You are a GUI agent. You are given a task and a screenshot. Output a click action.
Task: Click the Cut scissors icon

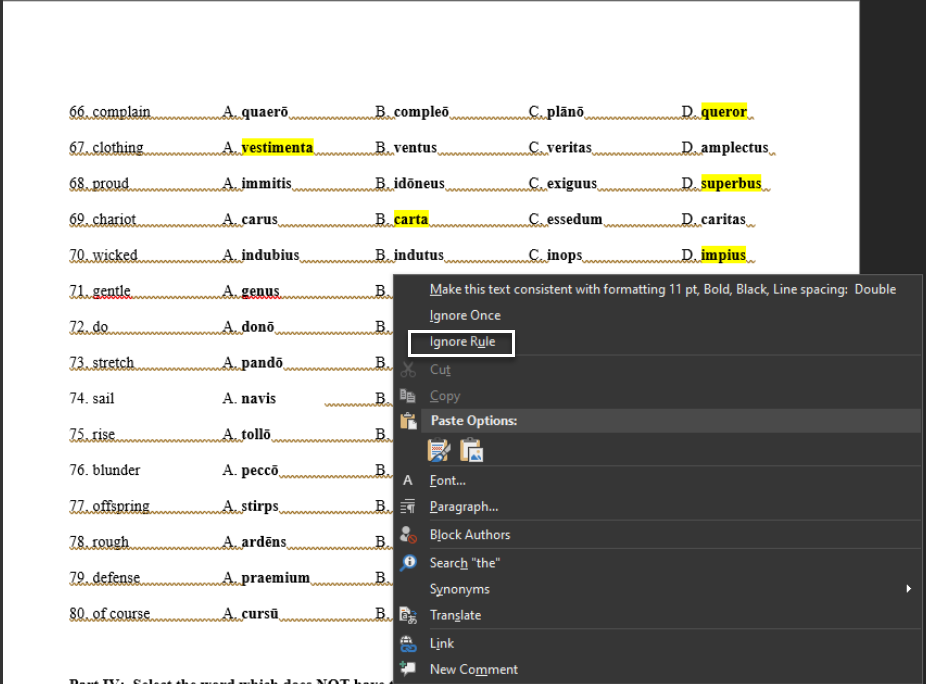[408, 370]
